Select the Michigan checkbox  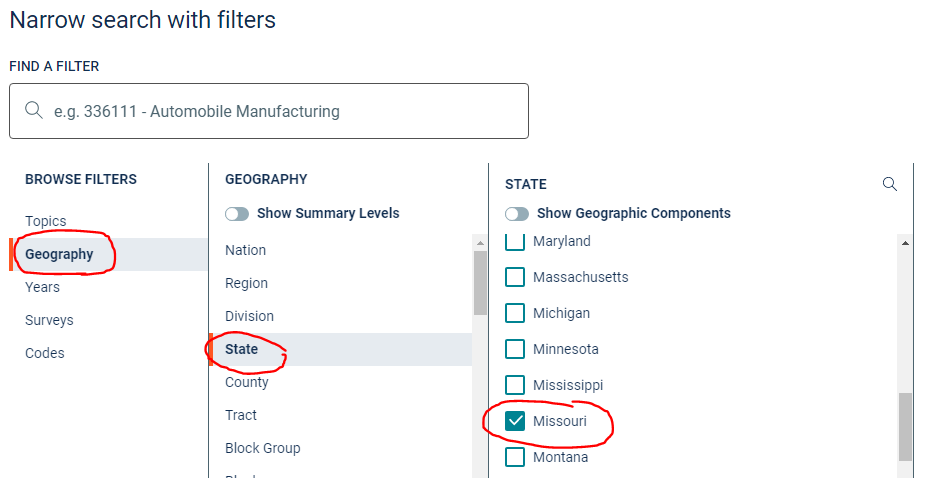pos(515,313)
